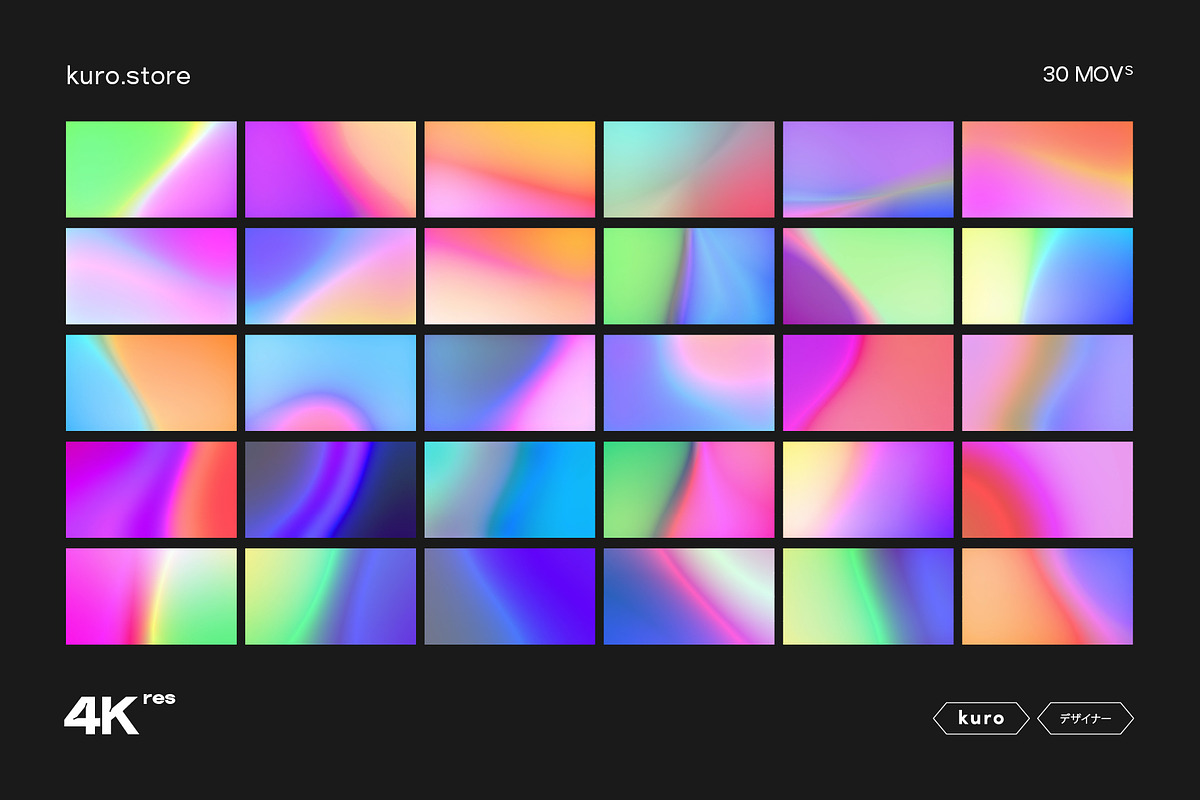Click the pink-white gradient starting second row

pos(151,276)
